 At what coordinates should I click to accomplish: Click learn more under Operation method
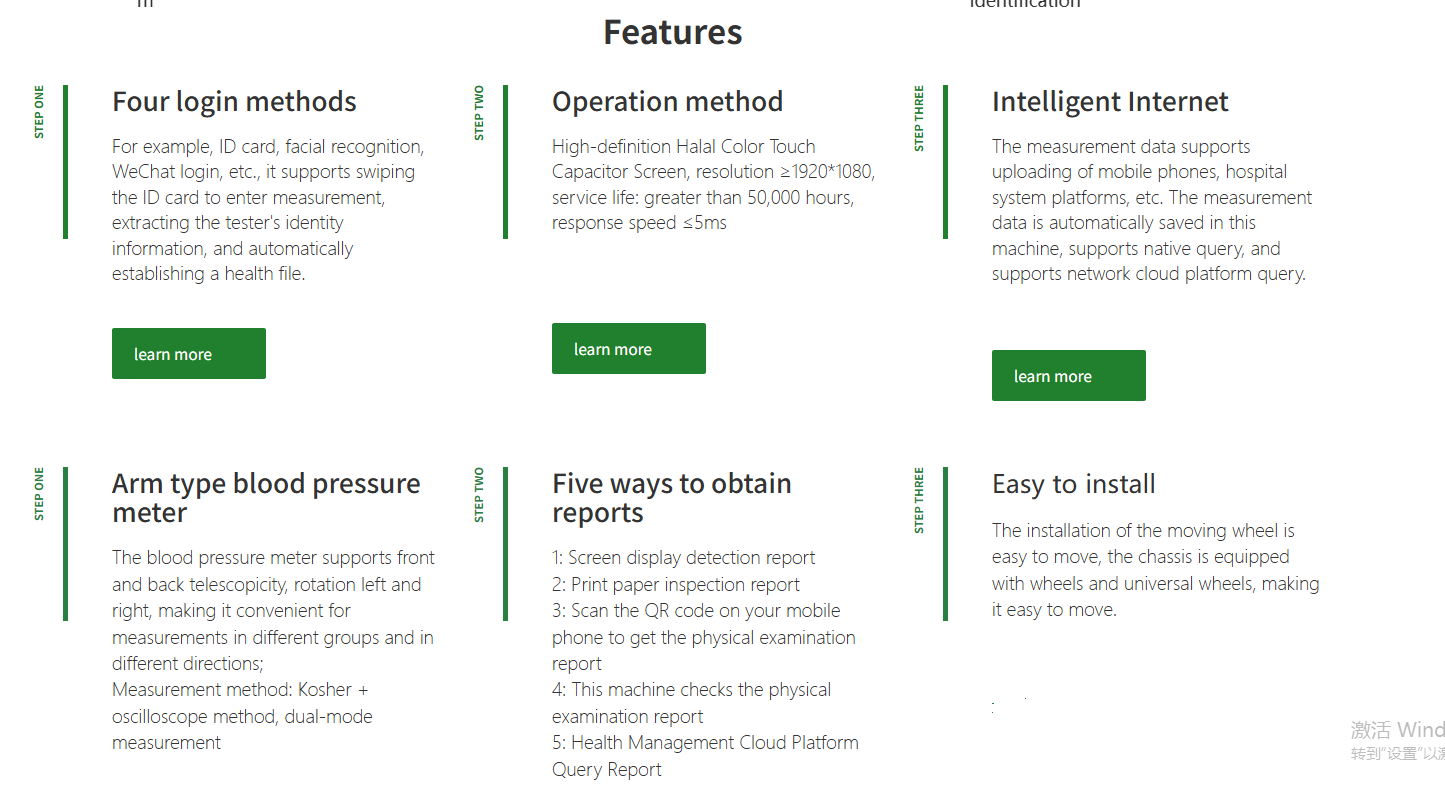click(628, 349)
